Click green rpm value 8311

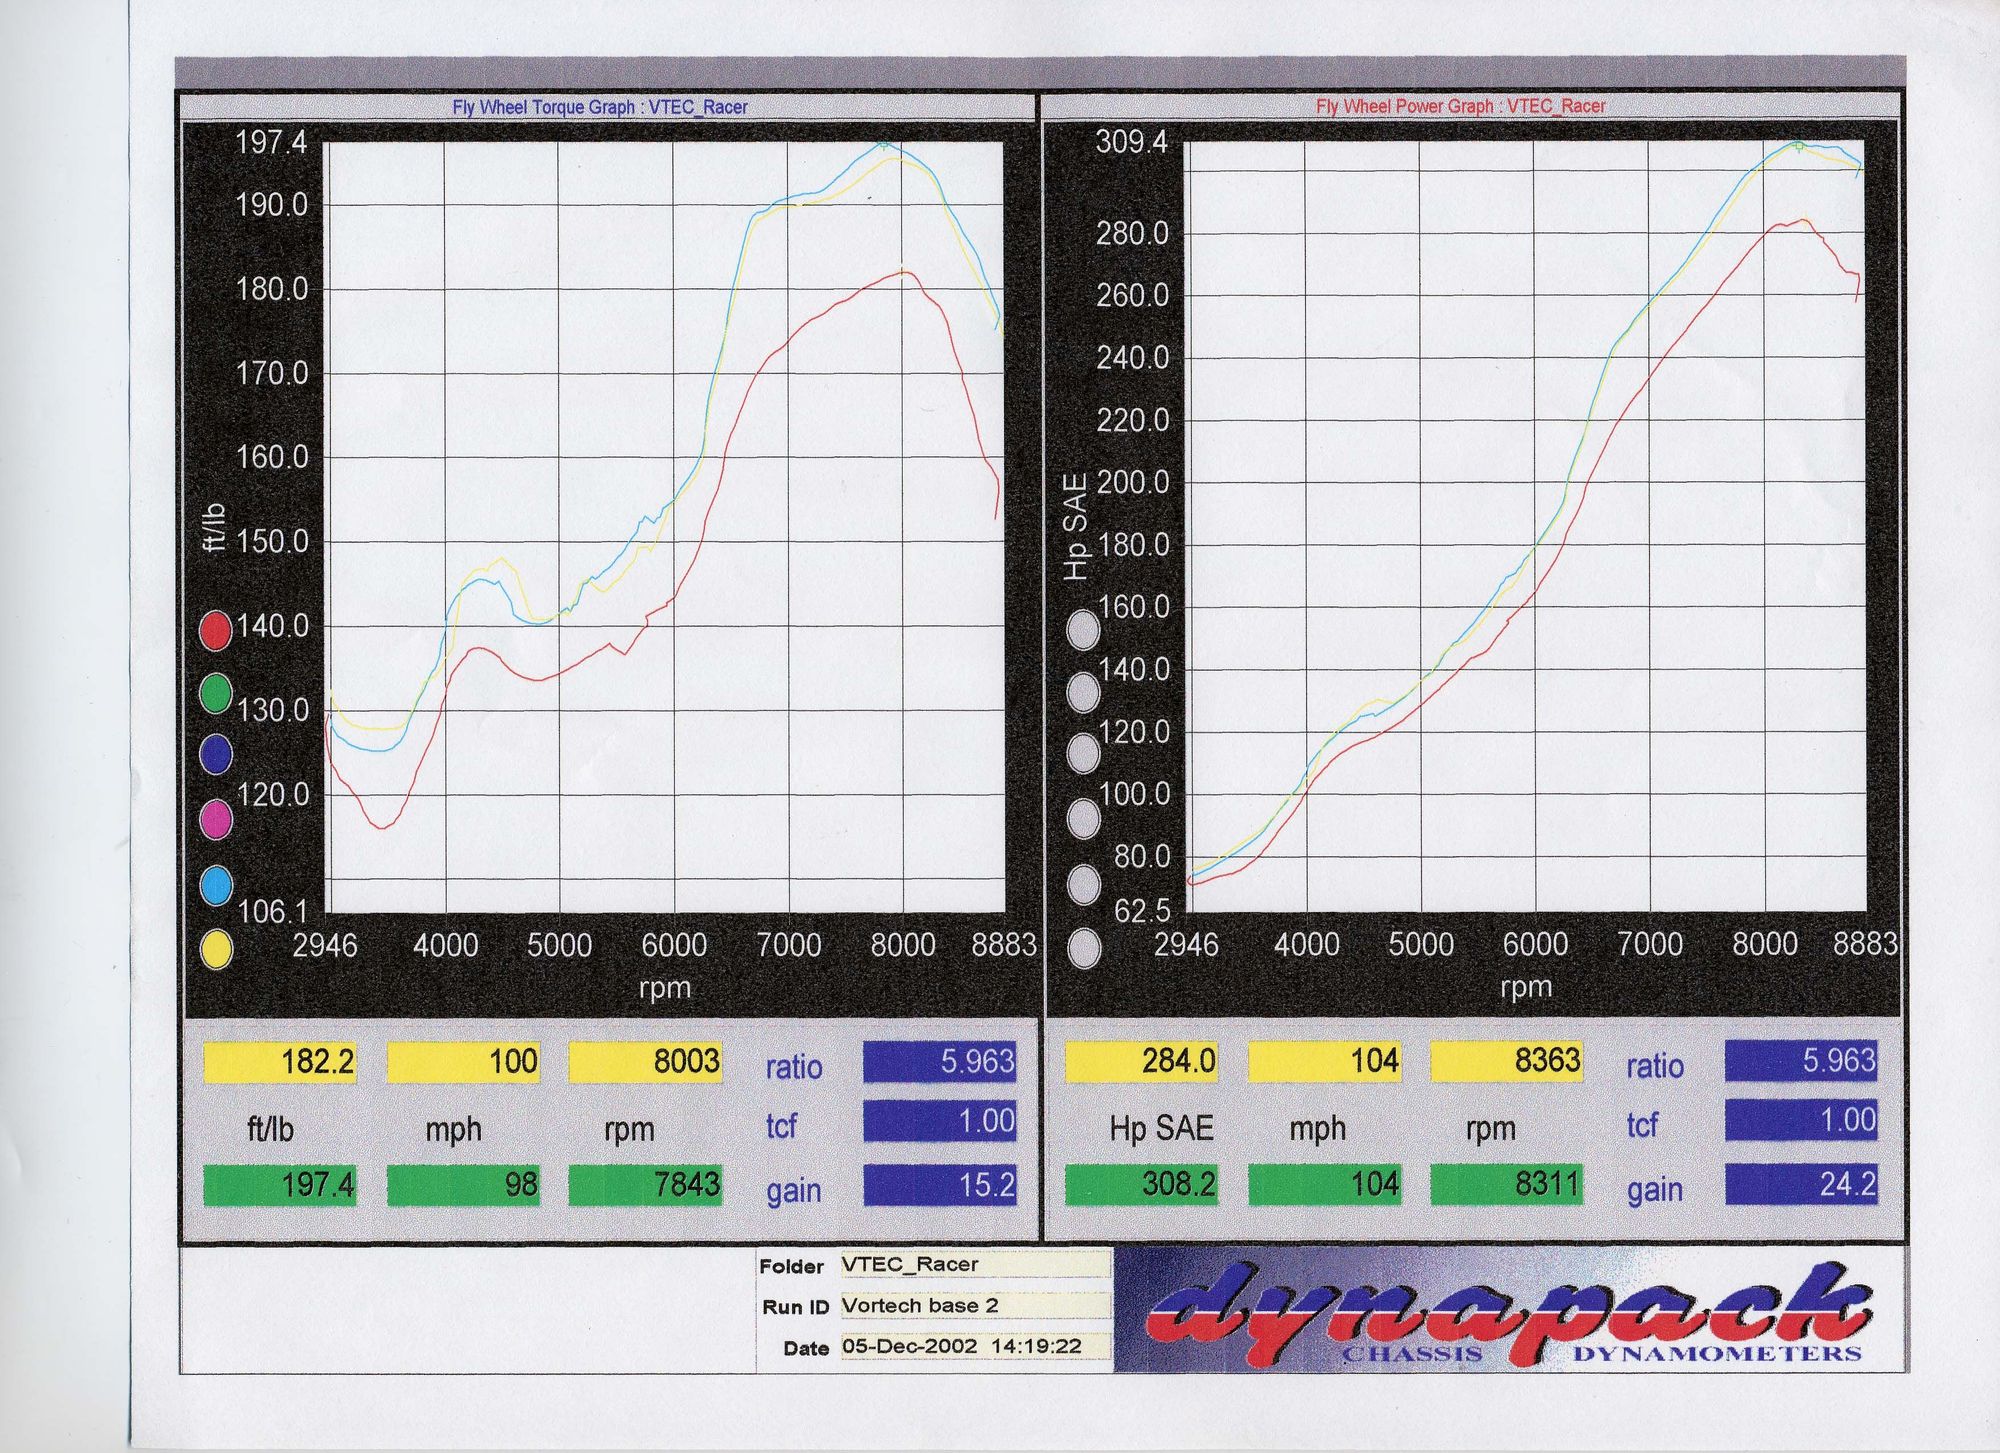coord(1507,1184)
